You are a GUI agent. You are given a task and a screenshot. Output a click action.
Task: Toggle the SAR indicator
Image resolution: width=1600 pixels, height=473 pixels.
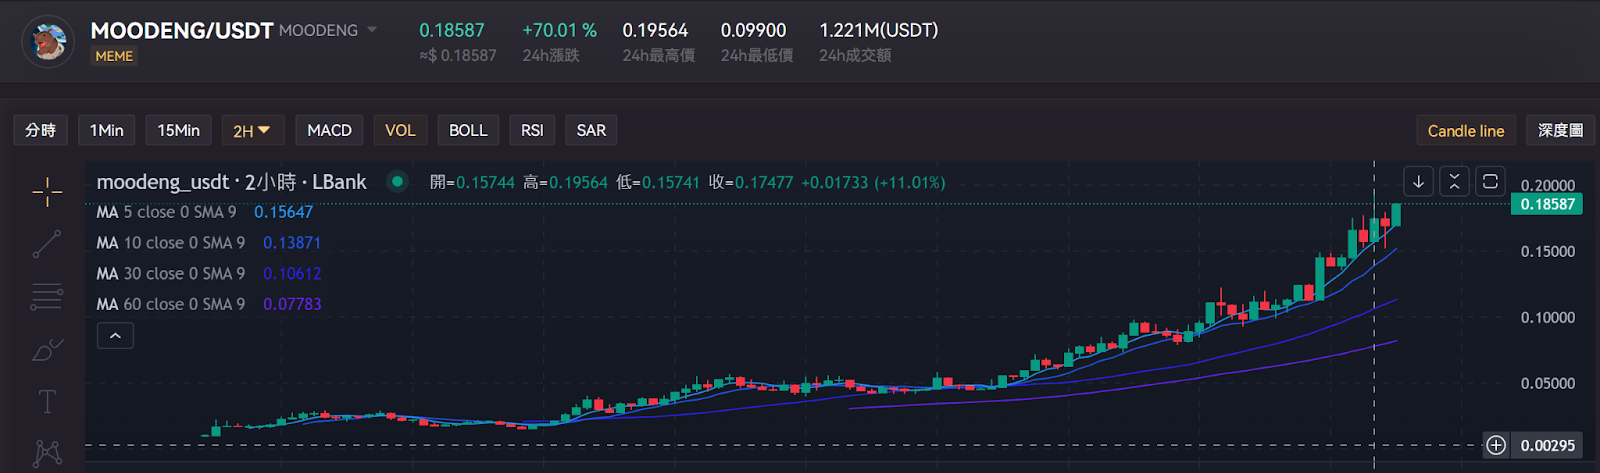click(591, 130)
